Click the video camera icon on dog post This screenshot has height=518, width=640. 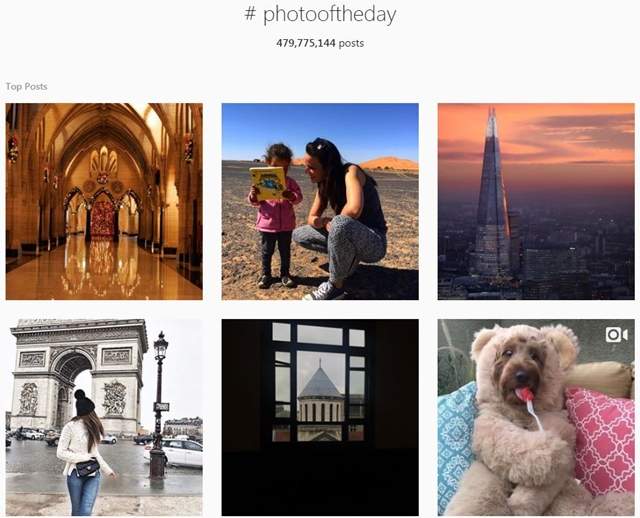(616, 335)
